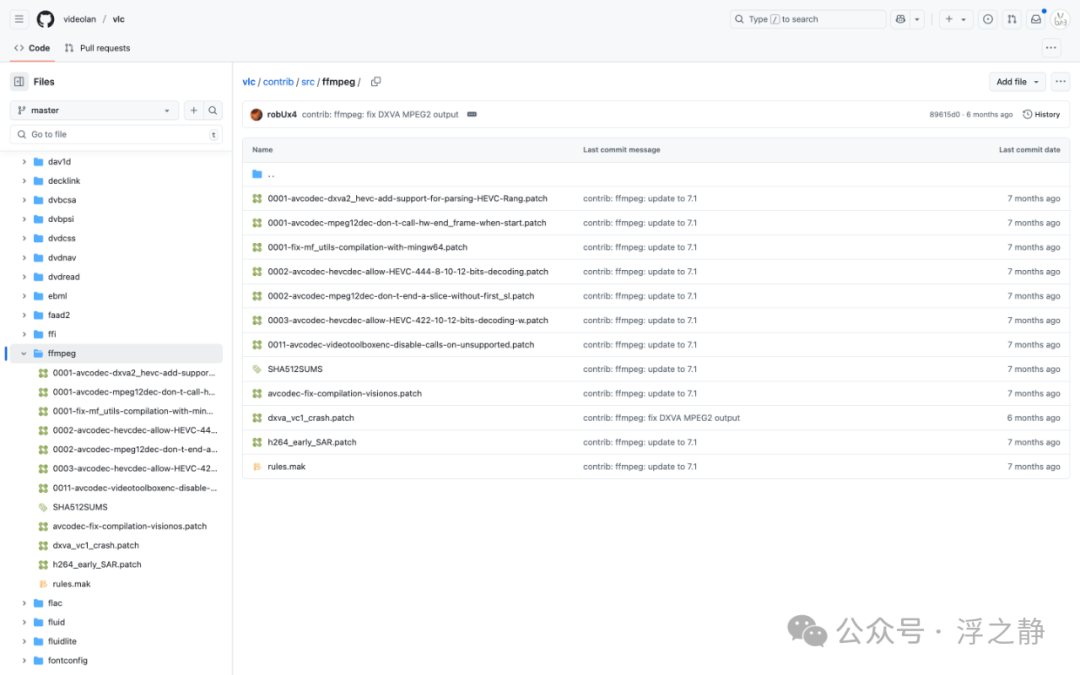Go to the GitHub homepage logo
Viewport: 1080px width, 675px height.
[x=45, y=19]
